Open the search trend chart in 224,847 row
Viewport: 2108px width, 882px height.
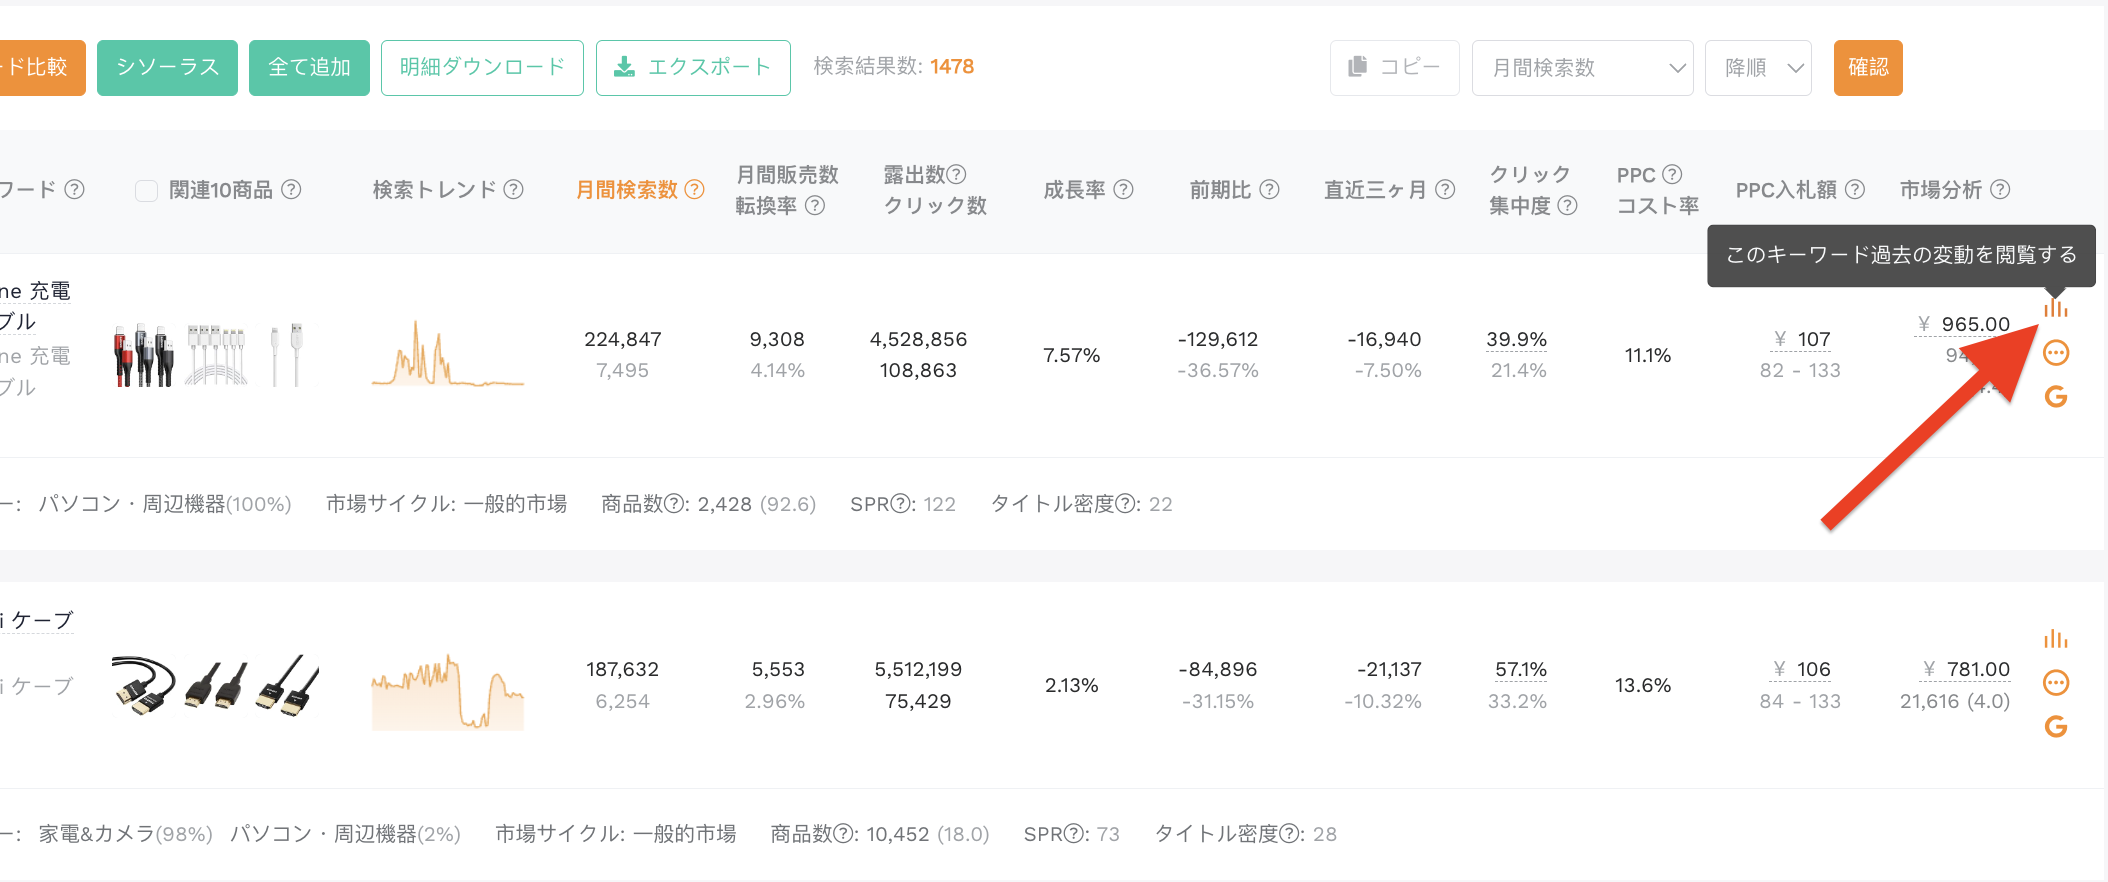tap(448, 353)
